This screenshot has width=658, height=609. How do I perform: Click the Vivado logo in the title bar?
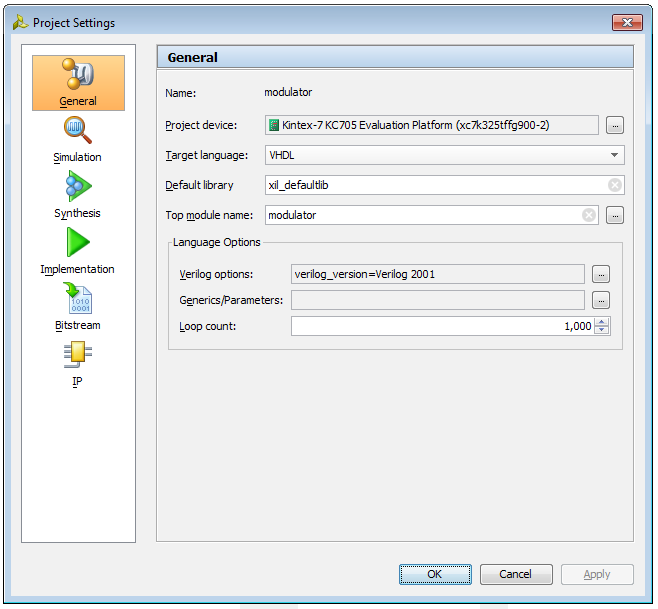click(x=20, y=23)
